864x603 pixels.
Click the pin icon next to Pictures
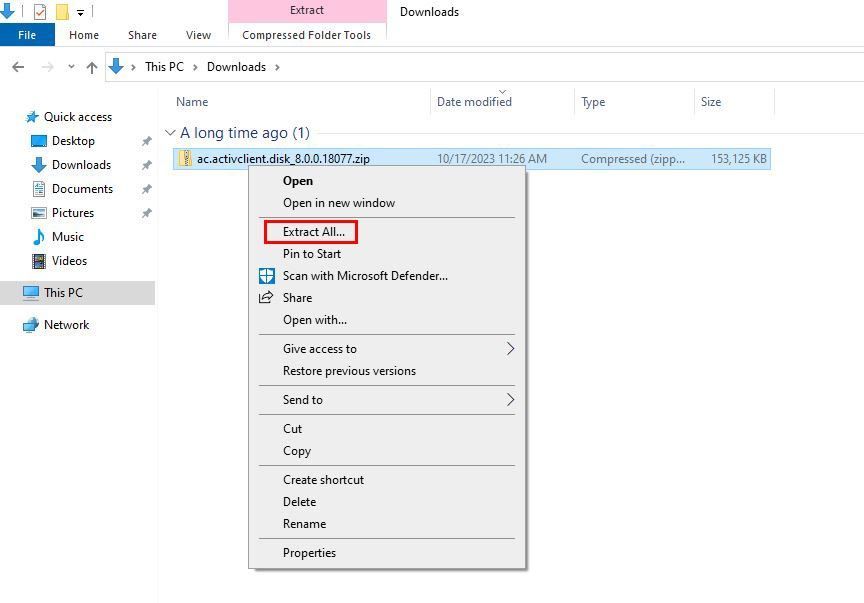click(x=147, y=213)
